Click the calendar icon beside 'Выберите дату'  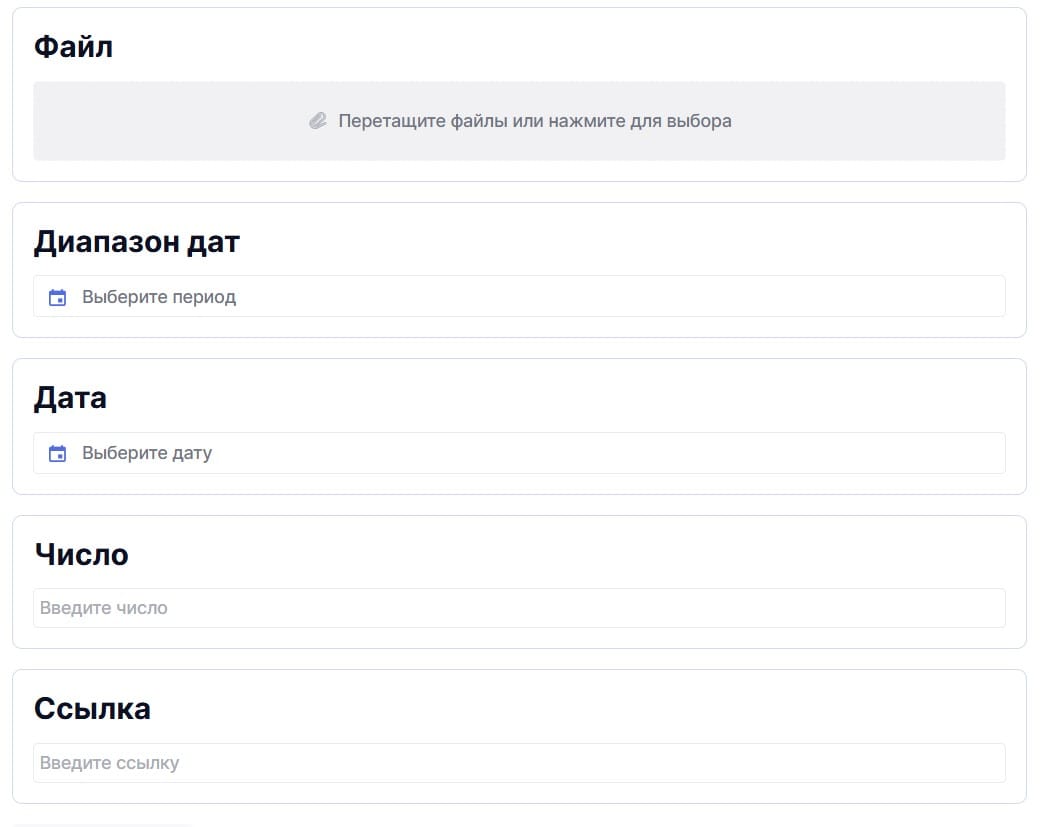click(x=58, y=453)
